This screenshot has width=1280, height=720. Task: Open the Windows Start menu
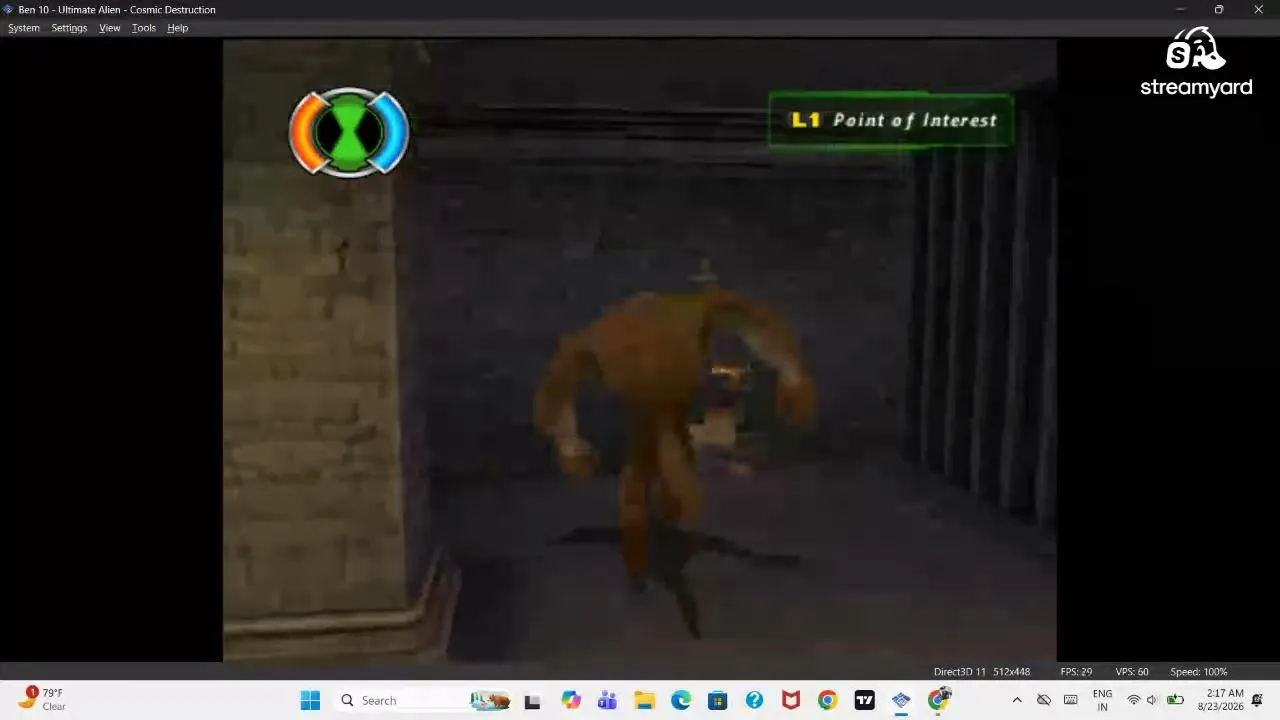point(310,701)
